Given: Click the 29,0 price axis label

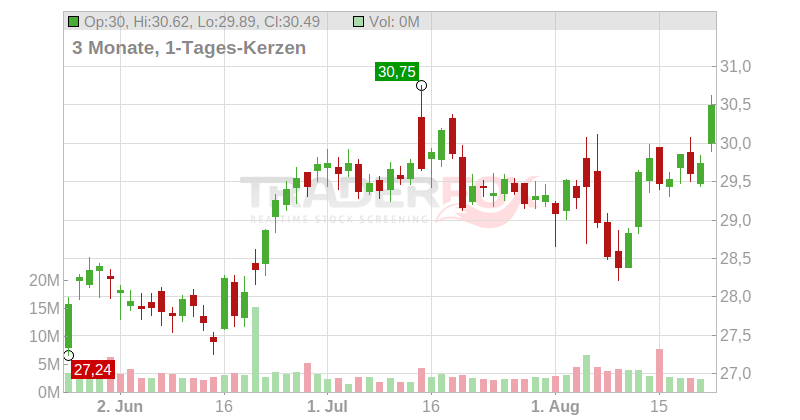Looking at the screenshot, I should (735, 220).
